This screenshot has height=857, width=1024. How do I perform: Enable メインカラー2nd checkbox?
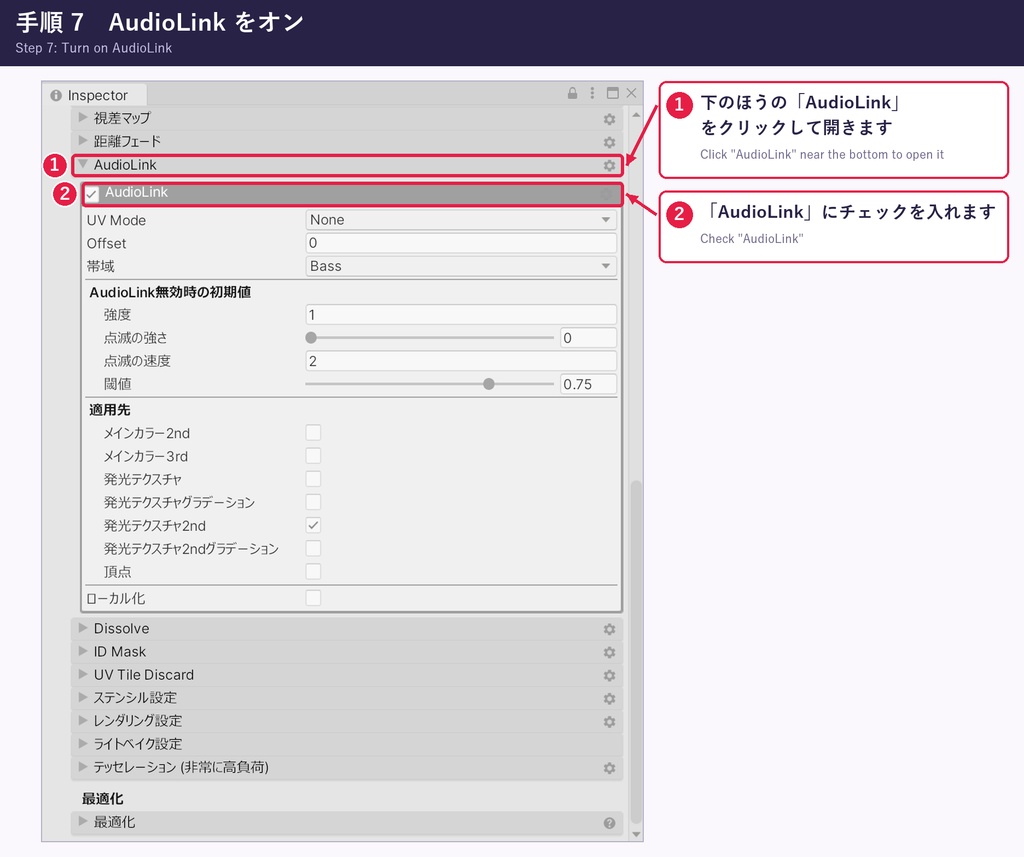[x=313, y=432]
